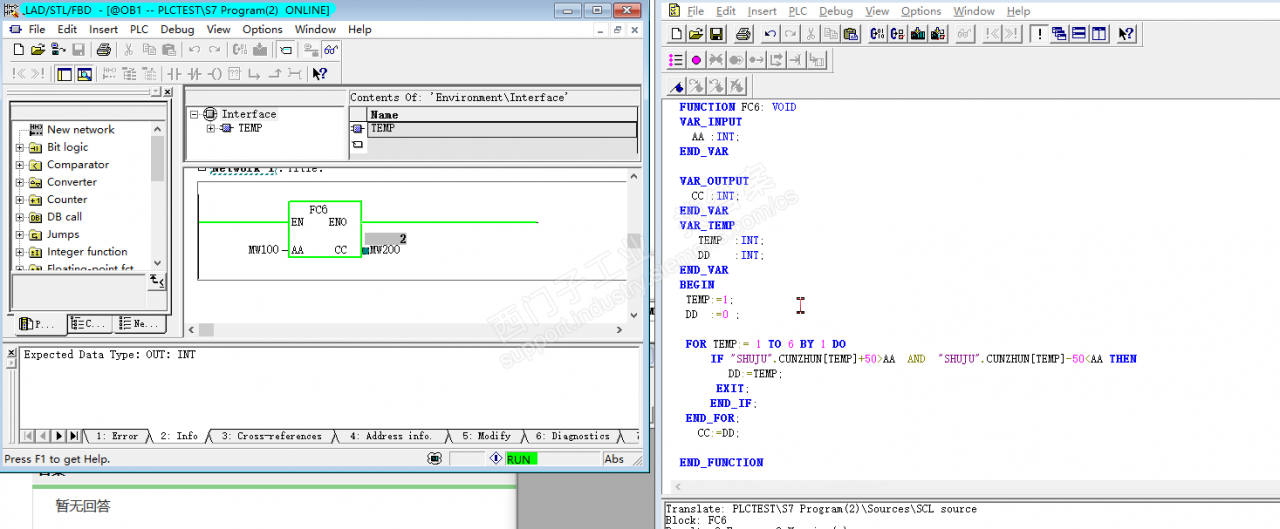The height and width of the screenshot is (529, 1280).
Task: Click the save icon in SCL editor toolbar
Action: (x=716, y=34)
